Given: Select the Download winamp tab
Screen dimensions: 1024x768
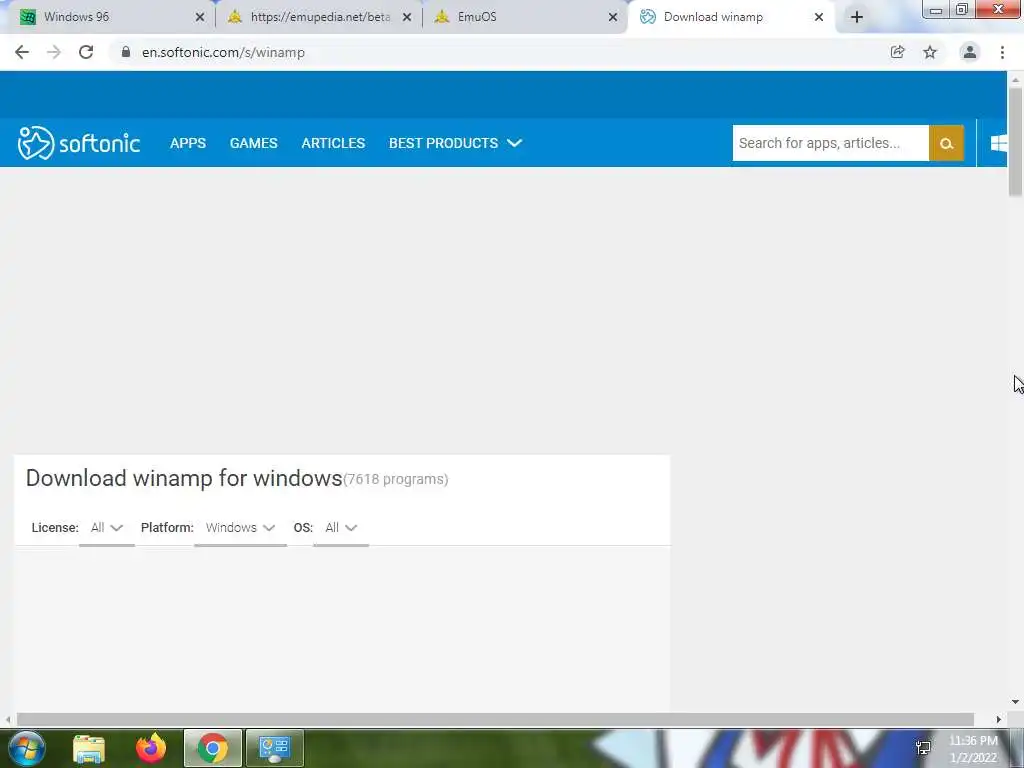Looking at the screenshot, I should [731, 17].
